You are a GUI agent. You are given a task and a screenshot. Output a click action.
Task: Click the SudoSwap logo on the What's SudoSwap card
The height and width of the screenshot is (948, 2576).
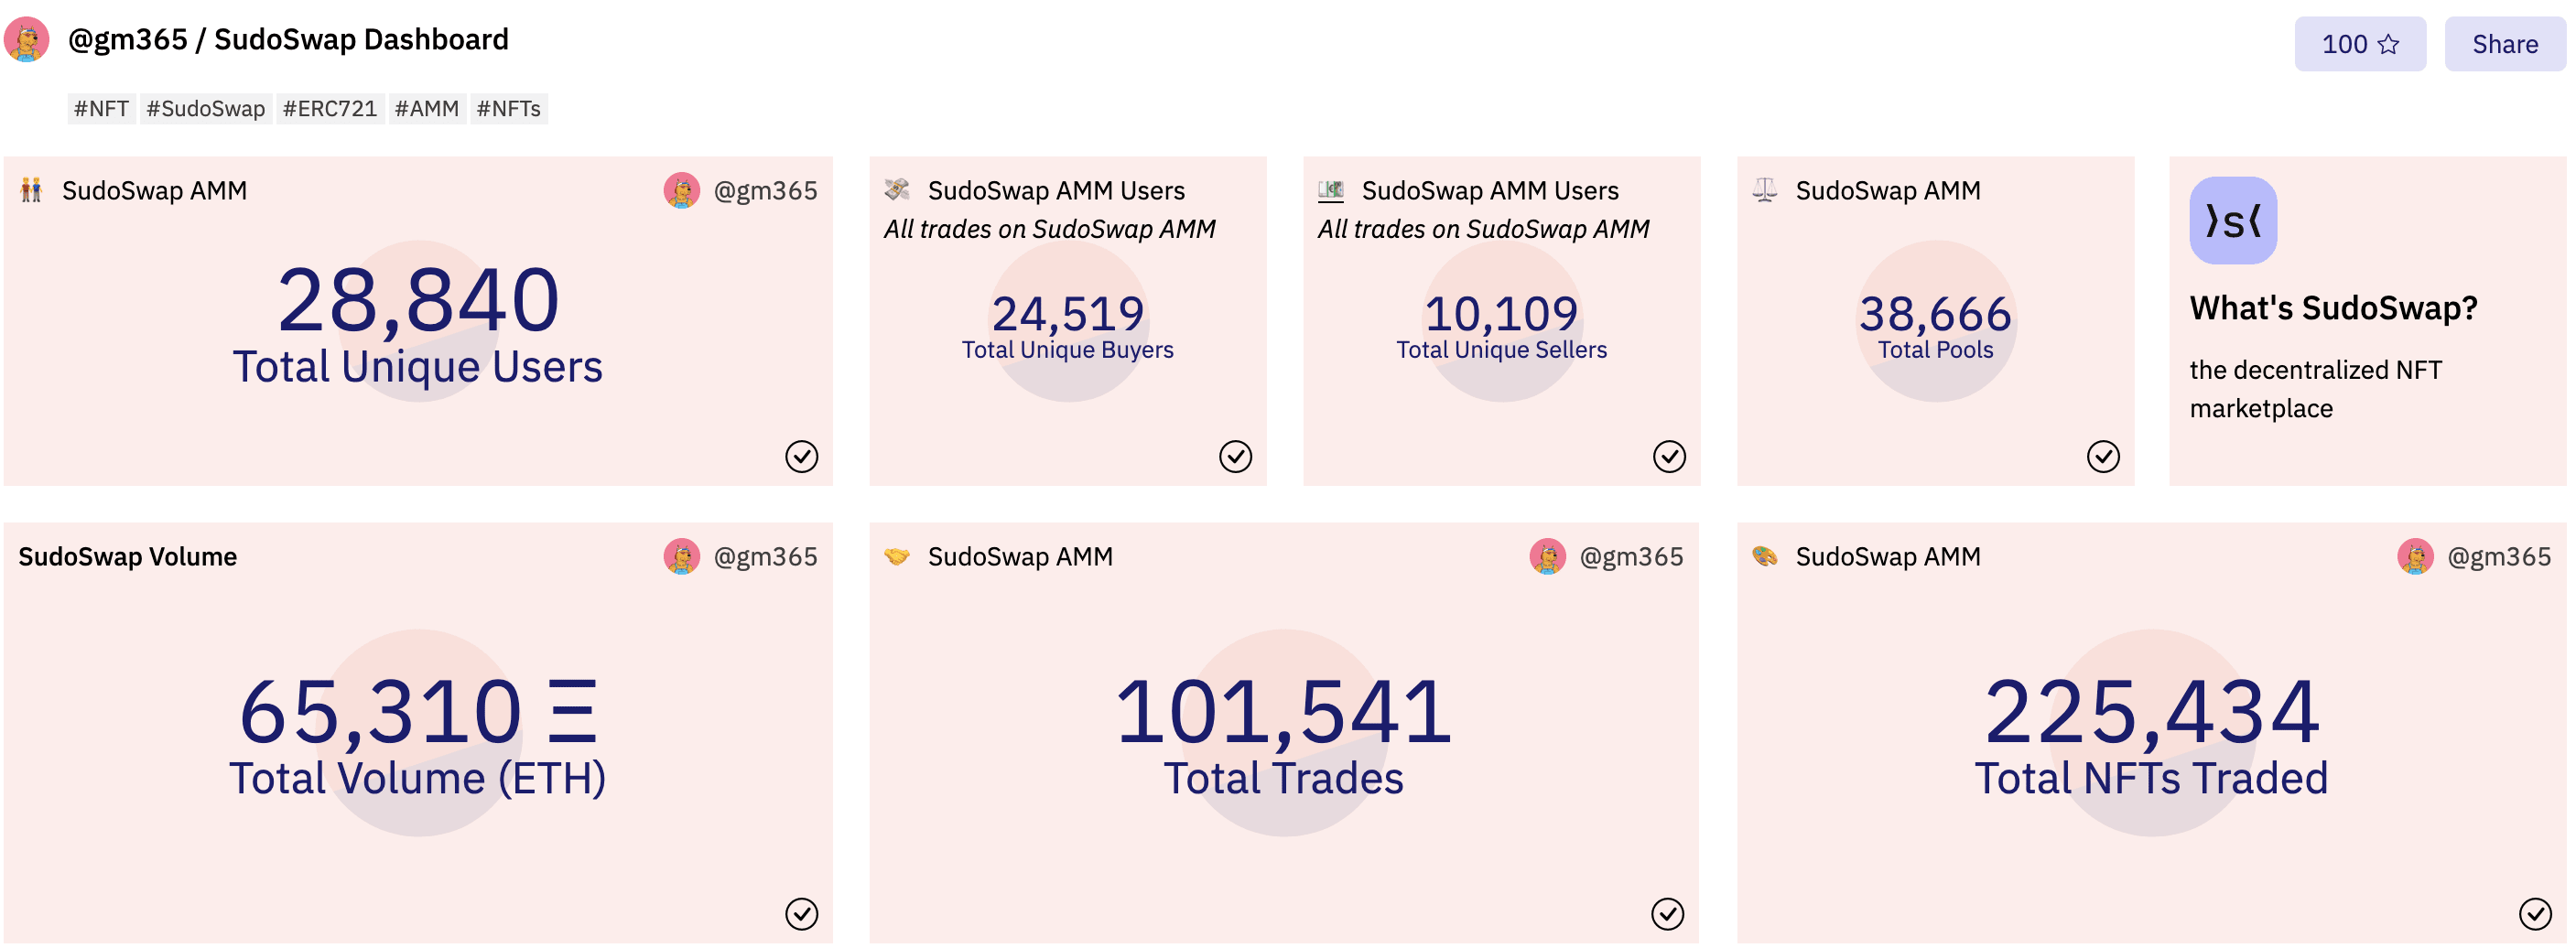[2232, 222]
